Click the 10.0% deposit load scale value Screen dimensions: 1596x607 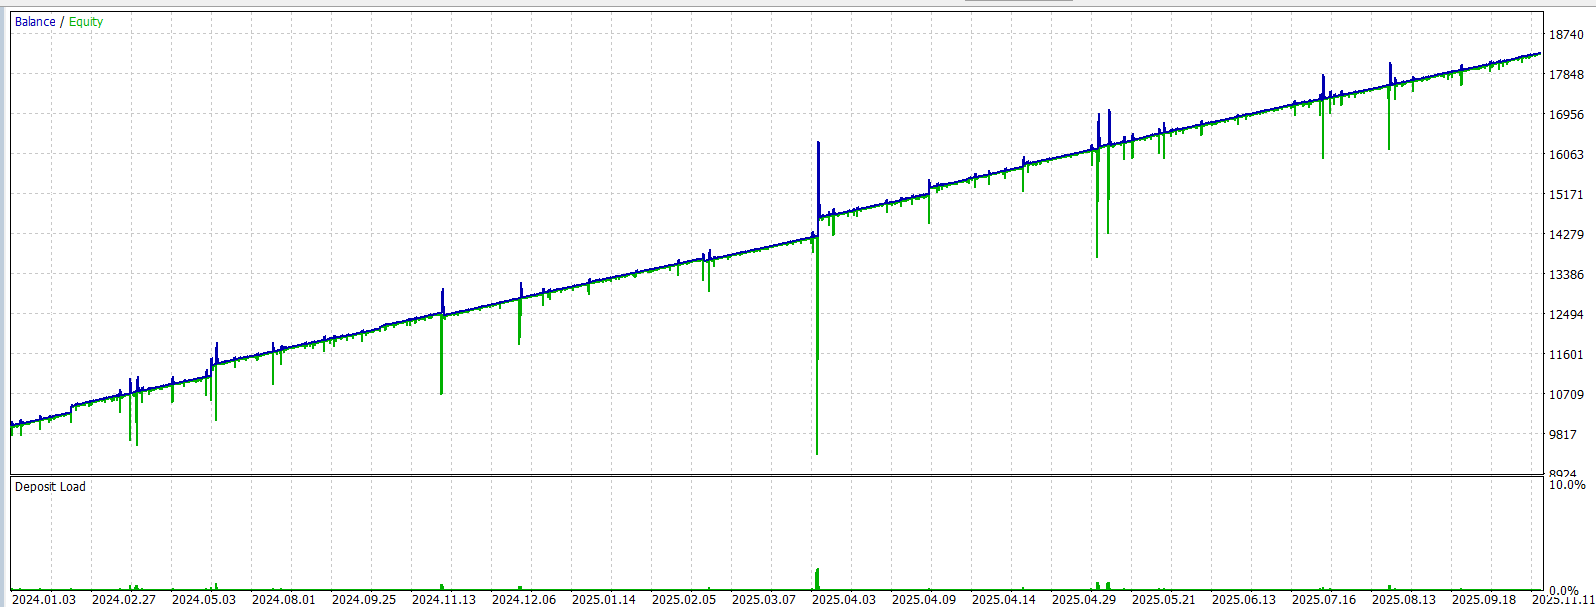(1567, 485)
